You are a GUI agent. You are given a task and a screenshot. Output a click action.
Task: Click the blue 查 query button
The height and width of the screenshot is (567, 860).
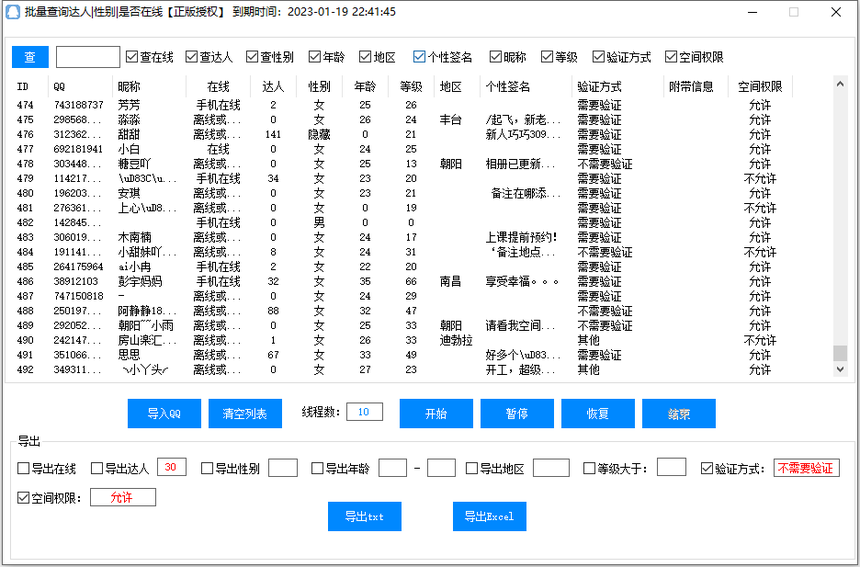(x=30, y=57)
